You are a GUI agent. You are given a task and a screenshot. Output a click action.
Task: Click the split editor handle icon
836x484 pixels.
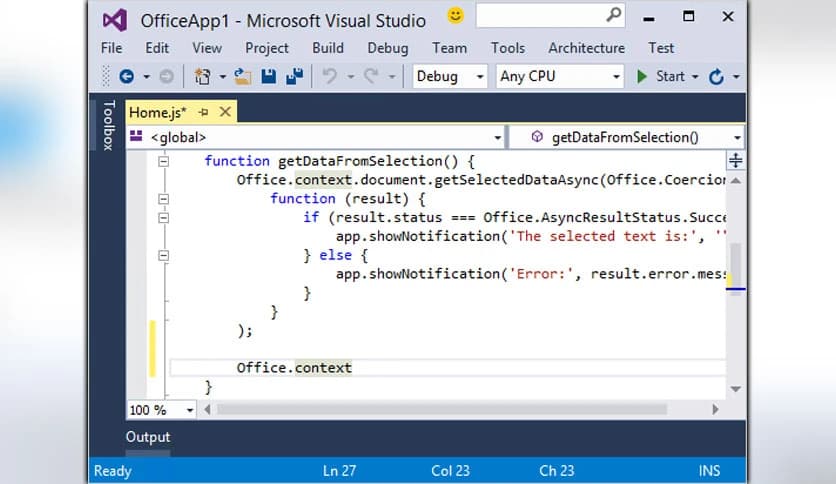pyautogui.click(x=735, y=160)
